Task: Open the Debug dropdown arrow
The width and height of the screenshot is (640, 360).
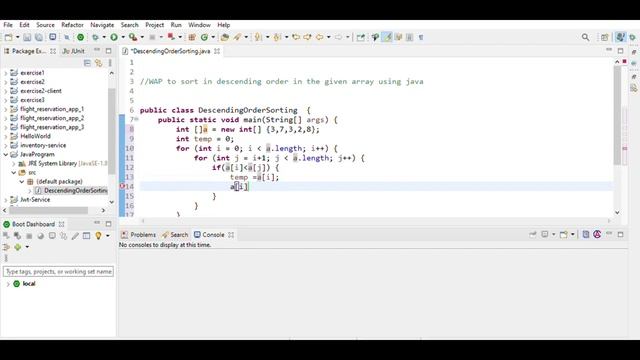Action: coord(104,37)
